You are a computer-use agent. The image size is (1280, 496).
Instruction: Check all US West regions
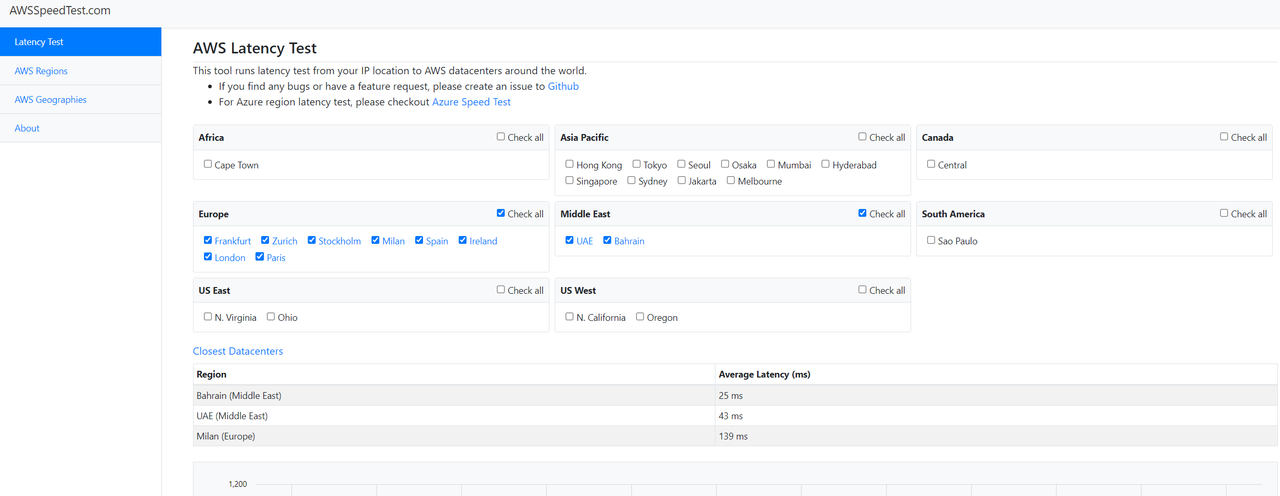pyautogui.click(x=863, y=290)
